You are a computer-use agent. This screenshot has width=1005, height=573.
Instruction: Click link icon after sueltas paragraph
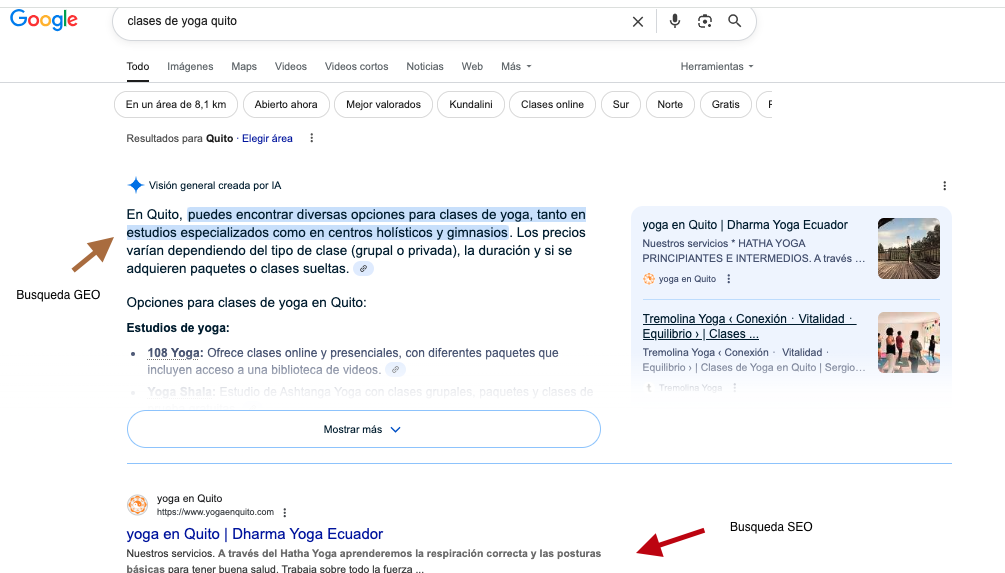[x=363, y=269]
